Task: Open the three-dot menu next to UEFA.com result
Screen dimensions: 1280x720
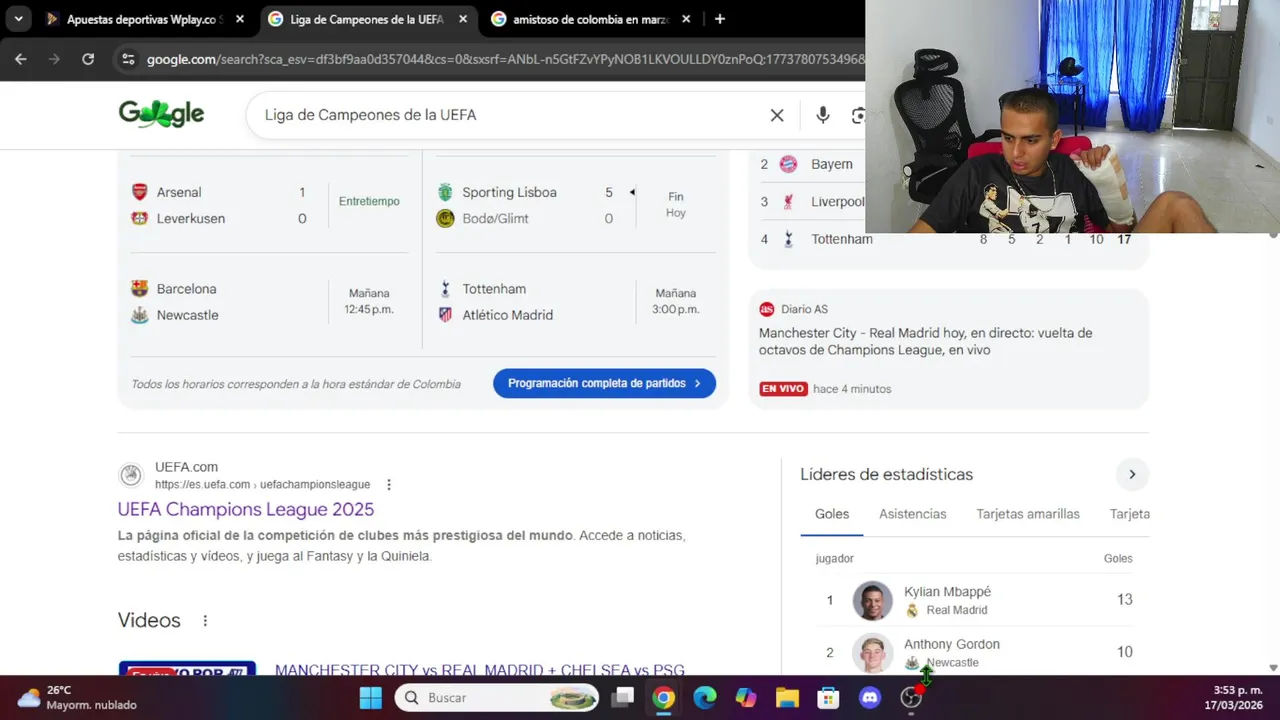Action: (389, 485)
